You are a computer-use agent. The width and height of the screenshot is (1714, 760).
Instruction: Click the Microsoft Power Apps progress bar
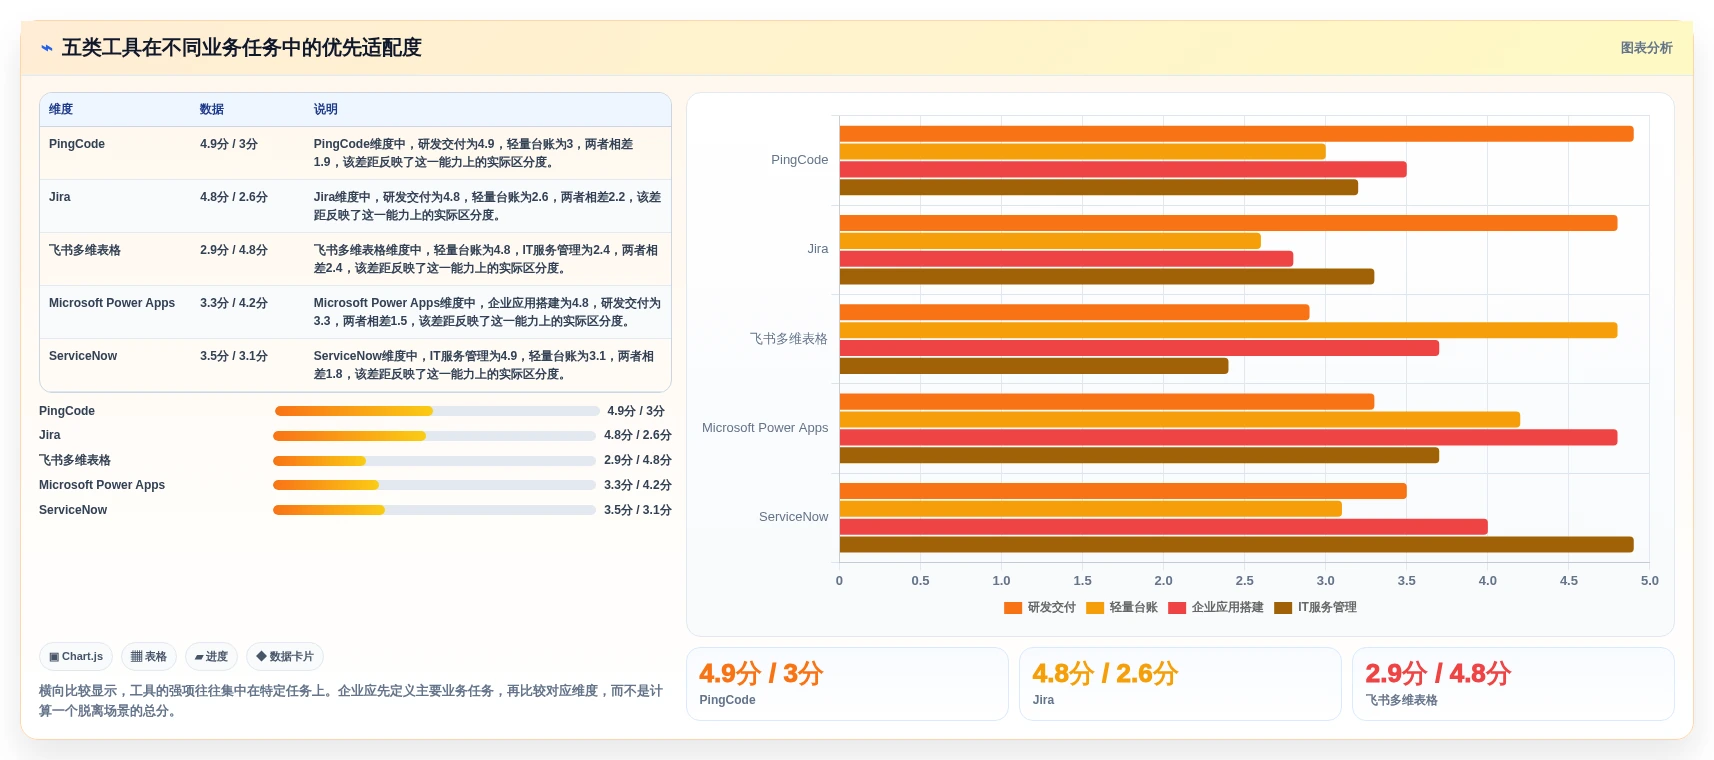(x=434, y=485)
